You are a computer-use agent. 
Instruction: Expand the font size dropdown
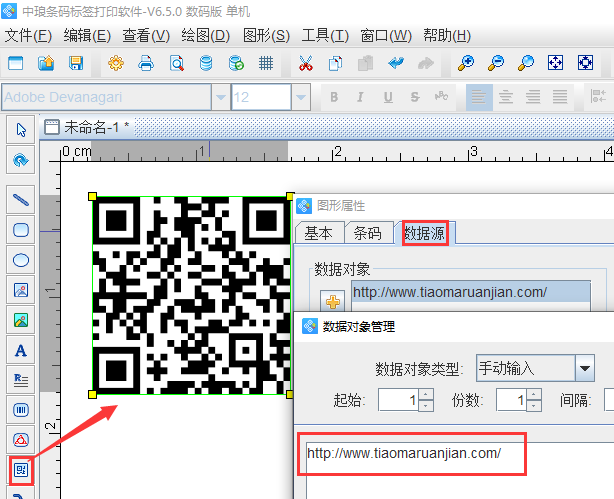(x=300, y=97)
